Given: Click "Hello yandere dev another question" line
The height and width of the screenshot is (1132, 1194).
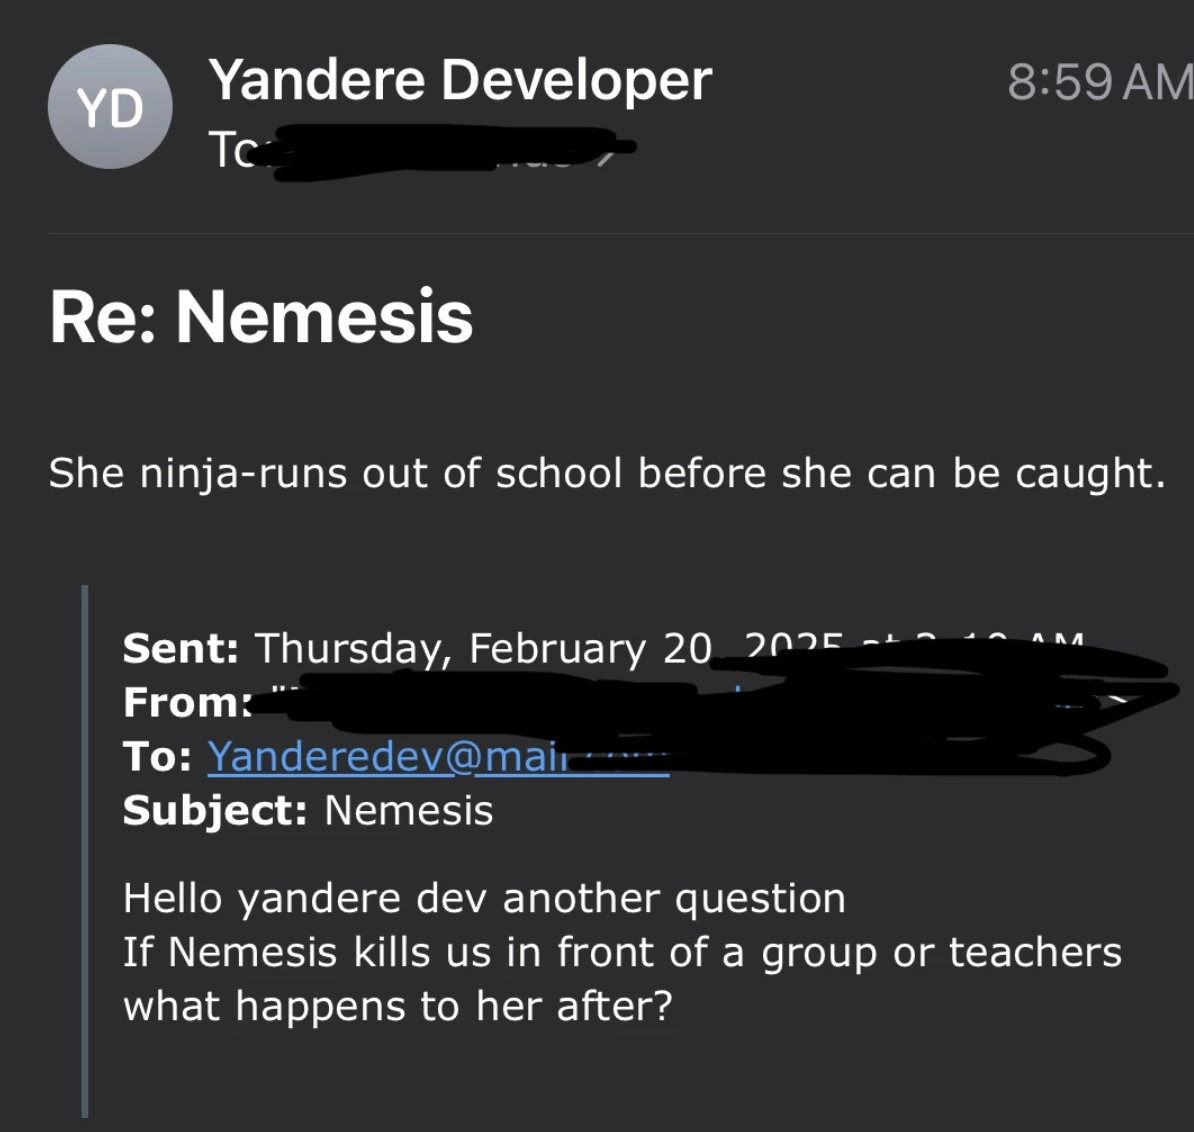Looking at the screenshot, I should (x=484, y=898).
